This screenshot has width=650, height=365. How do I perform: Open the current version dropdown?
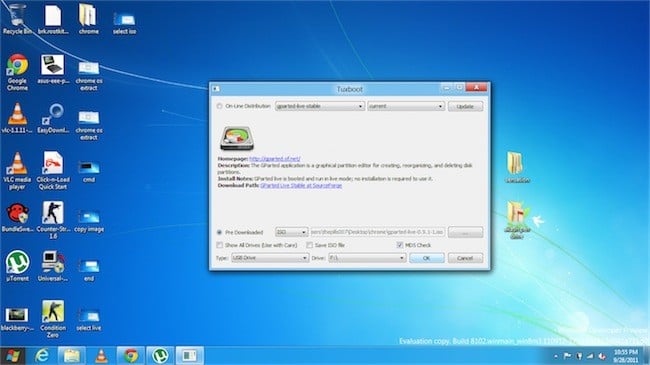pos(406,106)
